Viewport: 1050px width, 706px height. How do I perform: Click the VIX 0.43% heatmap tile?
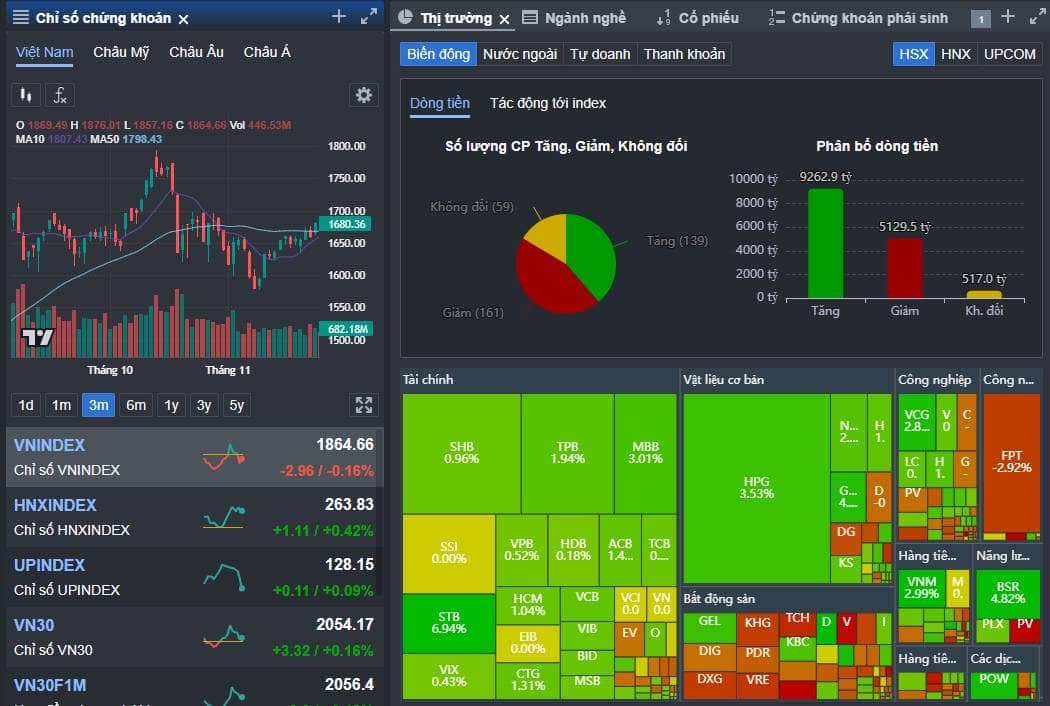coord(449,676)
